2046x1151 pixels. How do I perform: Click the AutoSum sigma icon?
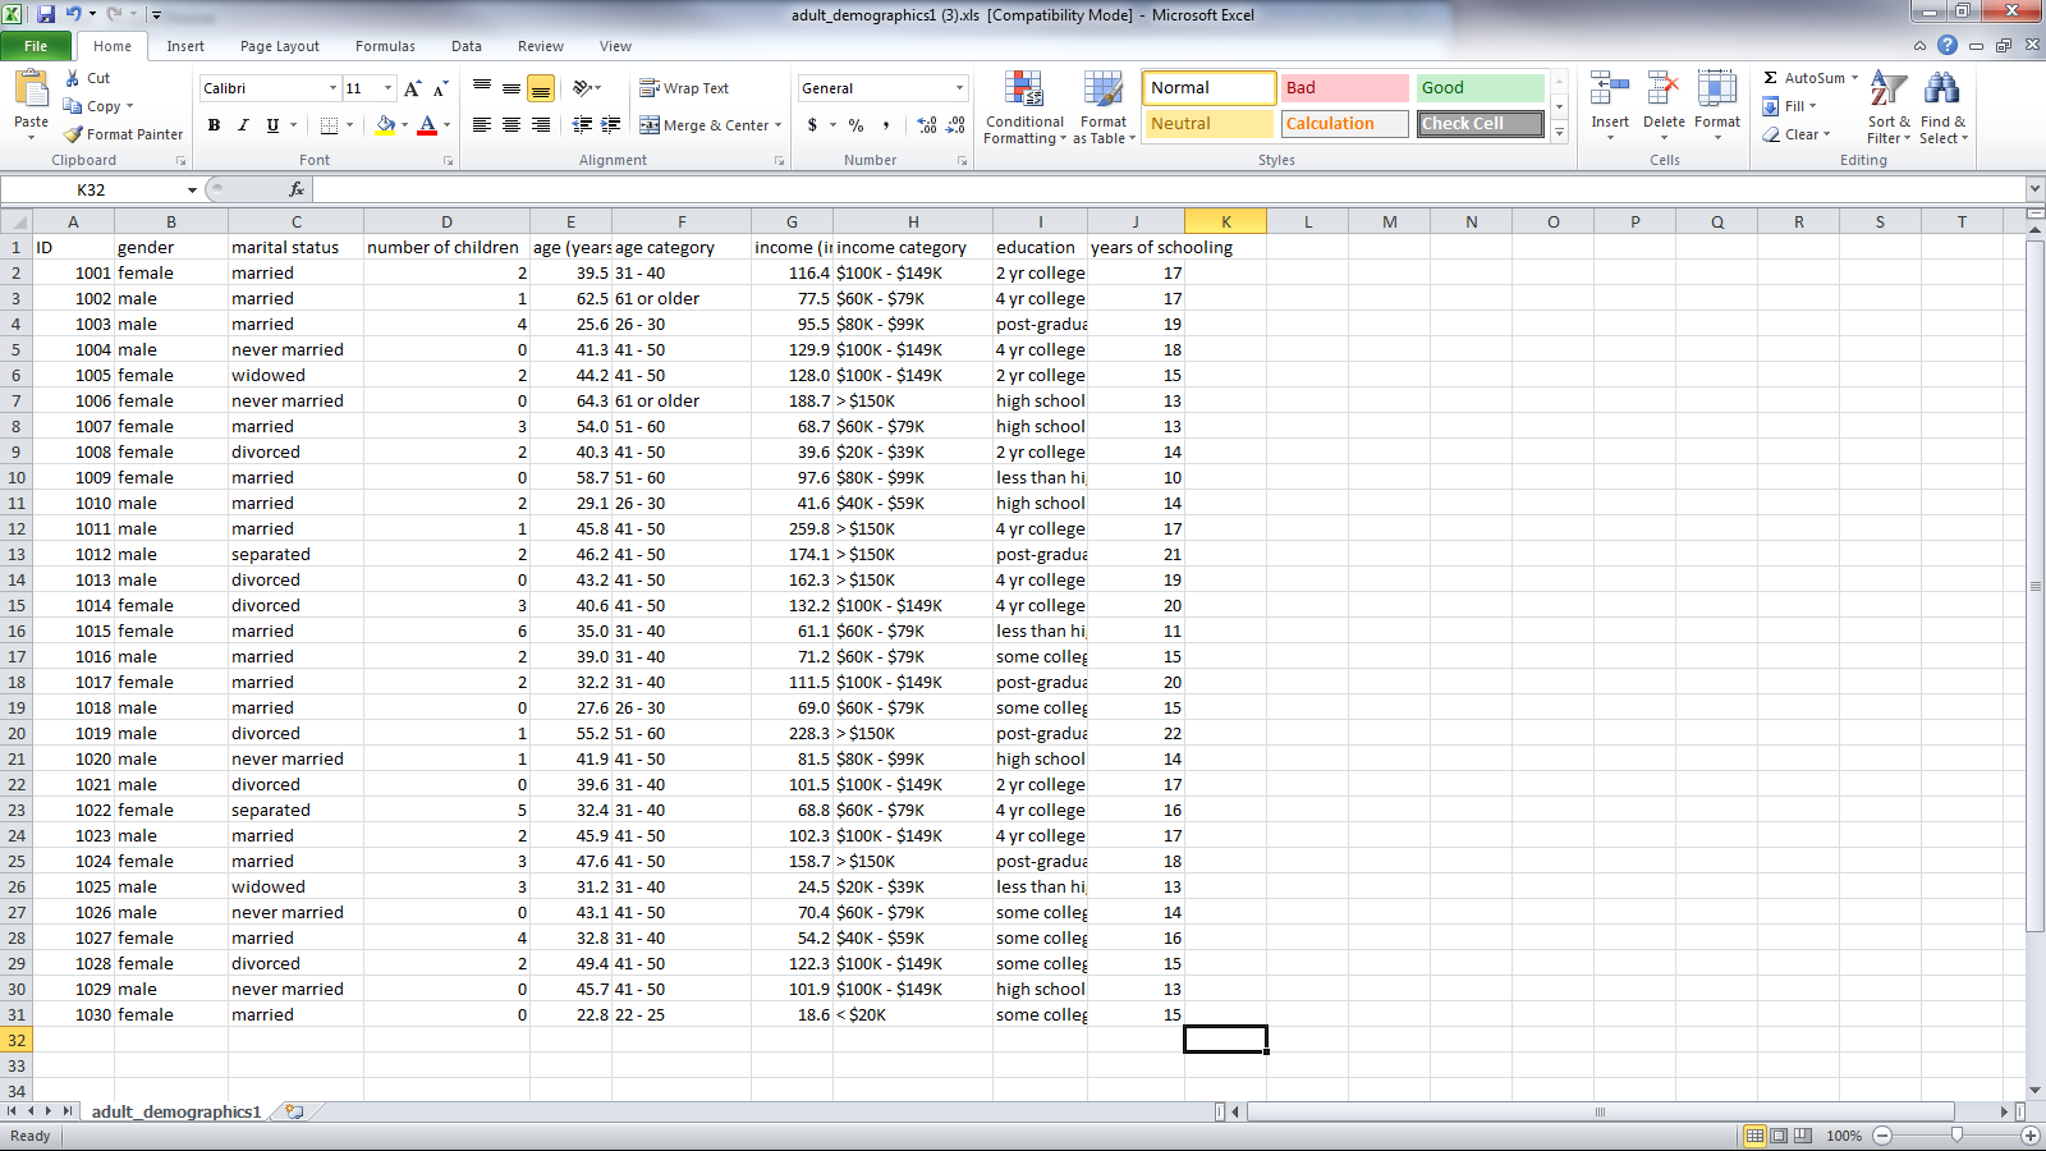1770,78
